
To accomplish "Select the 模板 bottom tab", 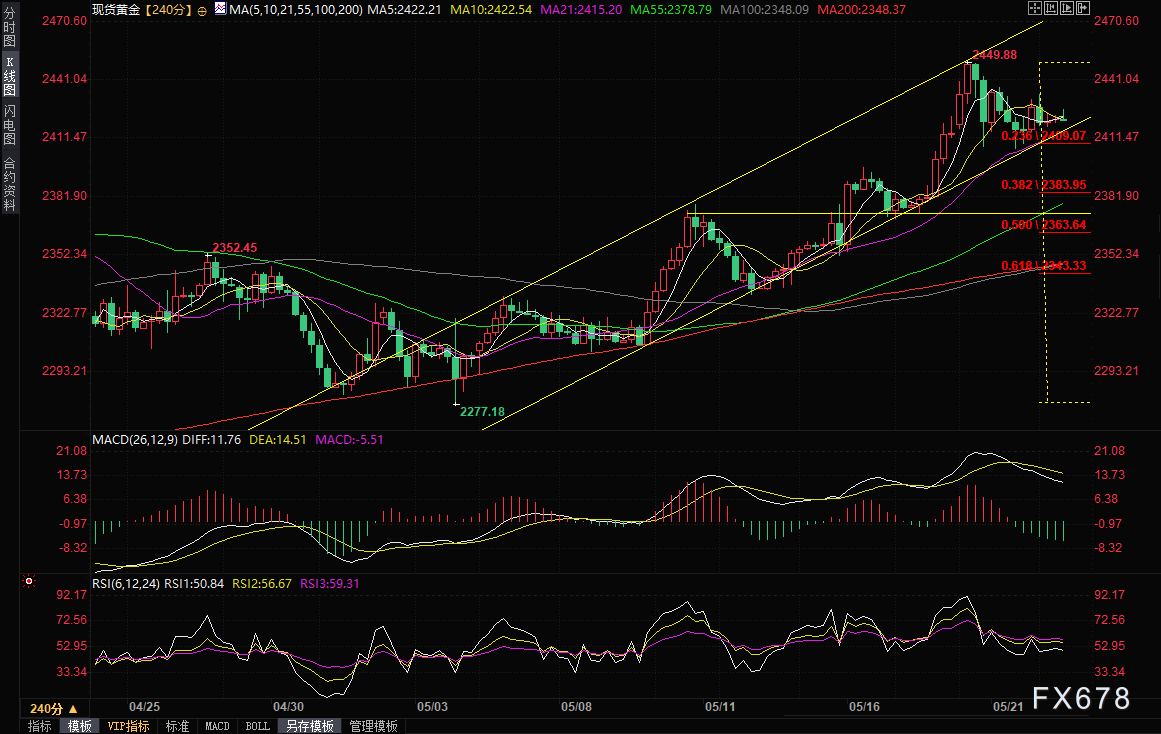I will coord(79,726).
